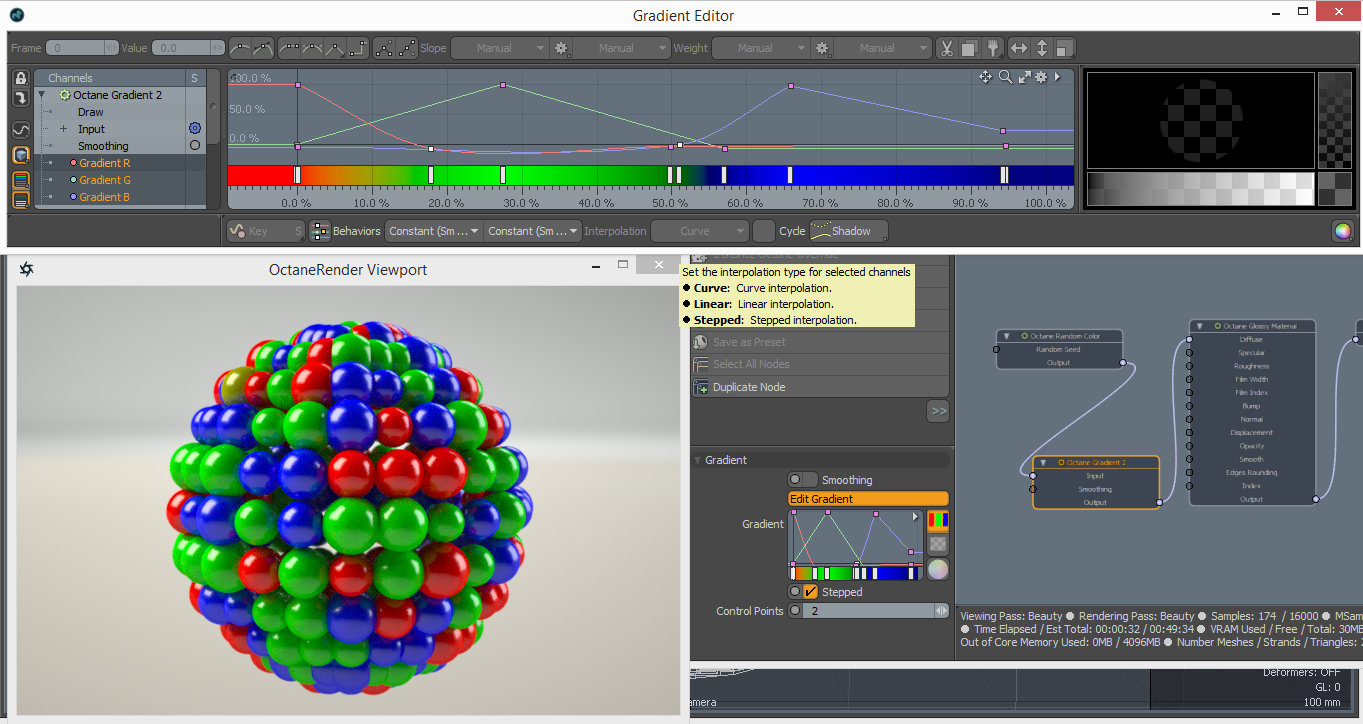Click the first curve tangent tool icon
Screen dimensions: 1363x724
240,48
